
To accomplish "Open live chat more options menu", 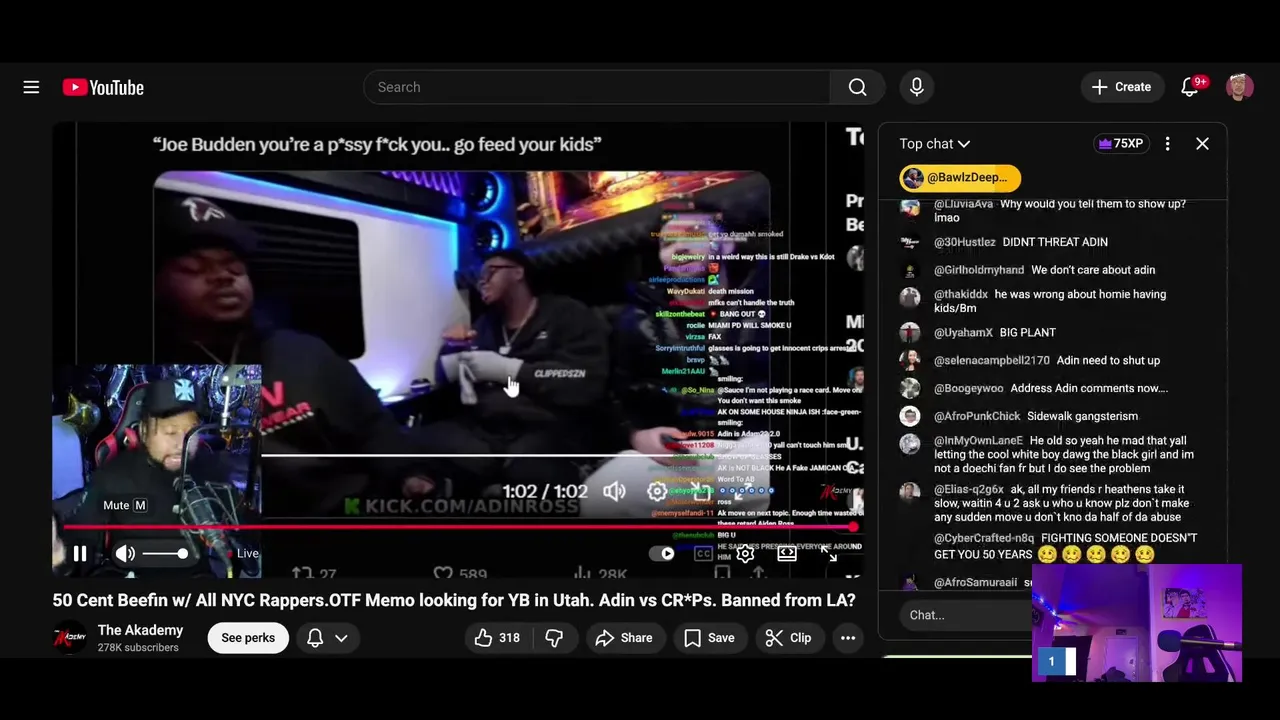I will (x=1167, y=144).
